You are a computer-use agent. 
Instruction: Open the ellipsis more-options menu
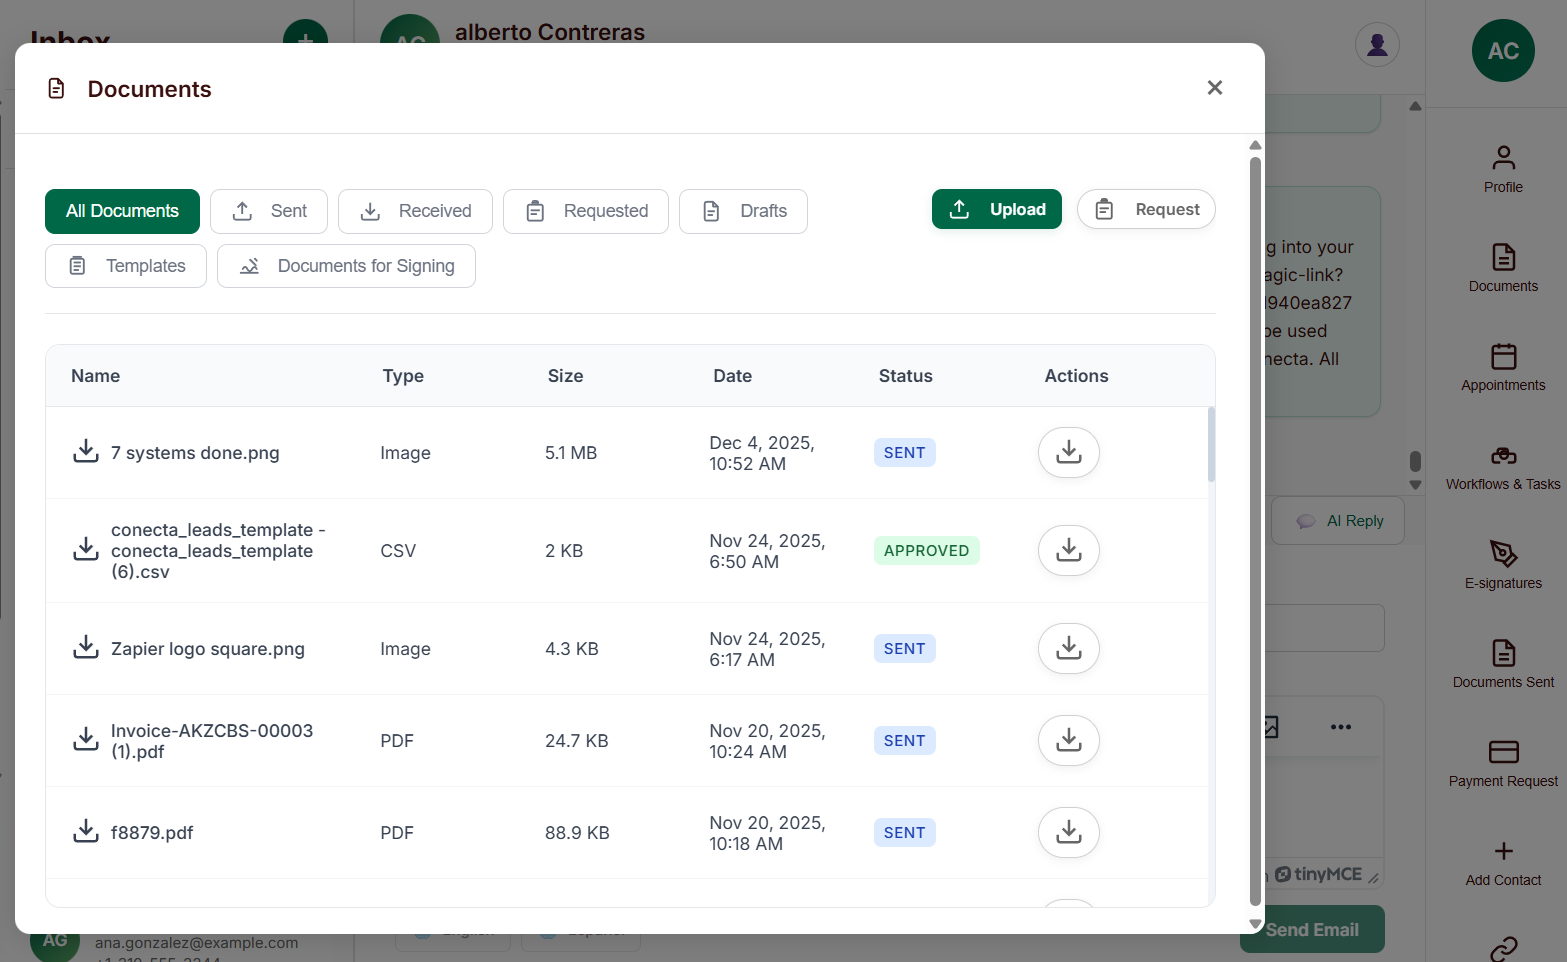[x=1341, y=727]
